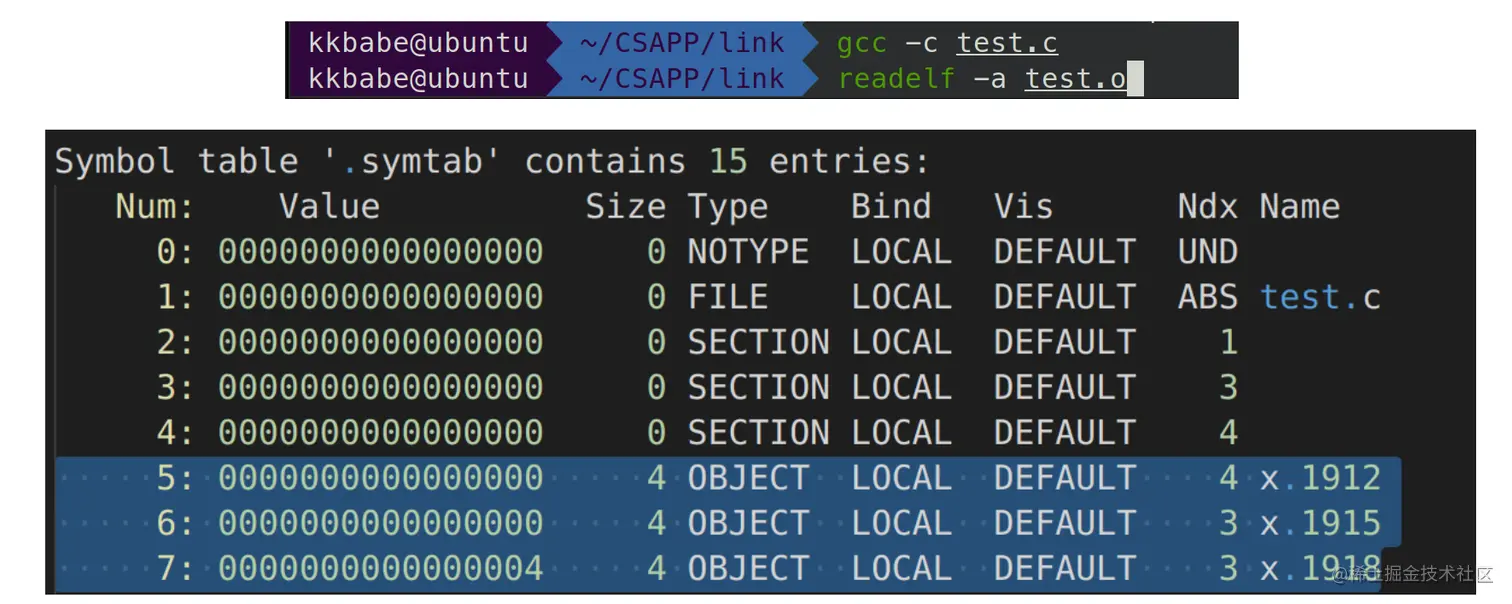Click the -a readelf option
Image resolution: width=1512 pixels, height=604 pixels.
[x=990, y=79]
